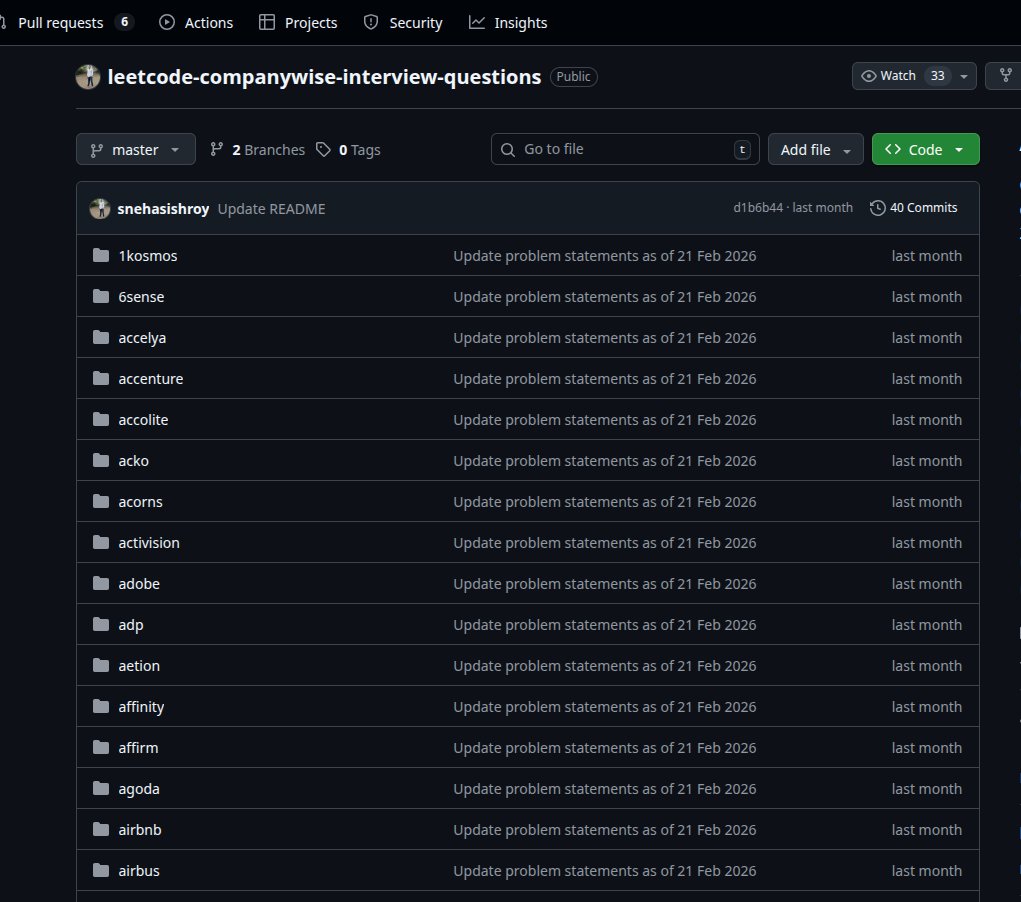Click the fork icon button
Viewport: 1021px width, 902px height.
point(1005,76)
